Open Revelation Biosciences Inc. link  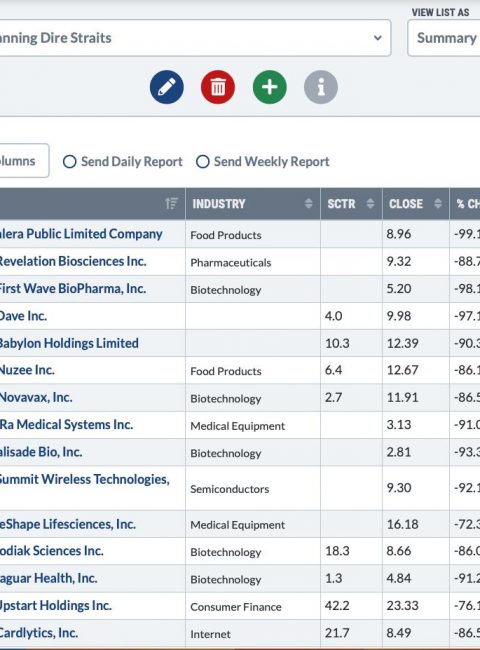(73, 261)
